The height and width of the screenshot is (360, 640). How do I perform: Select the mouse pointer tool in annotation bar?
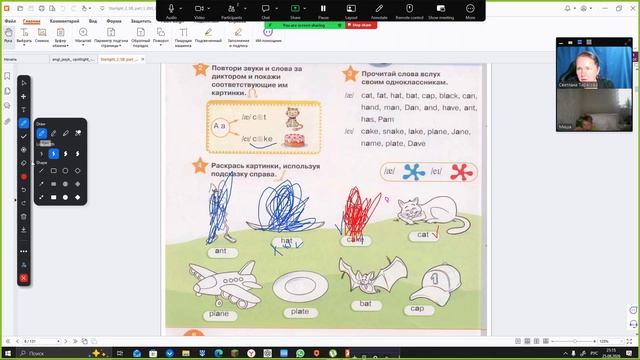point(24,83)
